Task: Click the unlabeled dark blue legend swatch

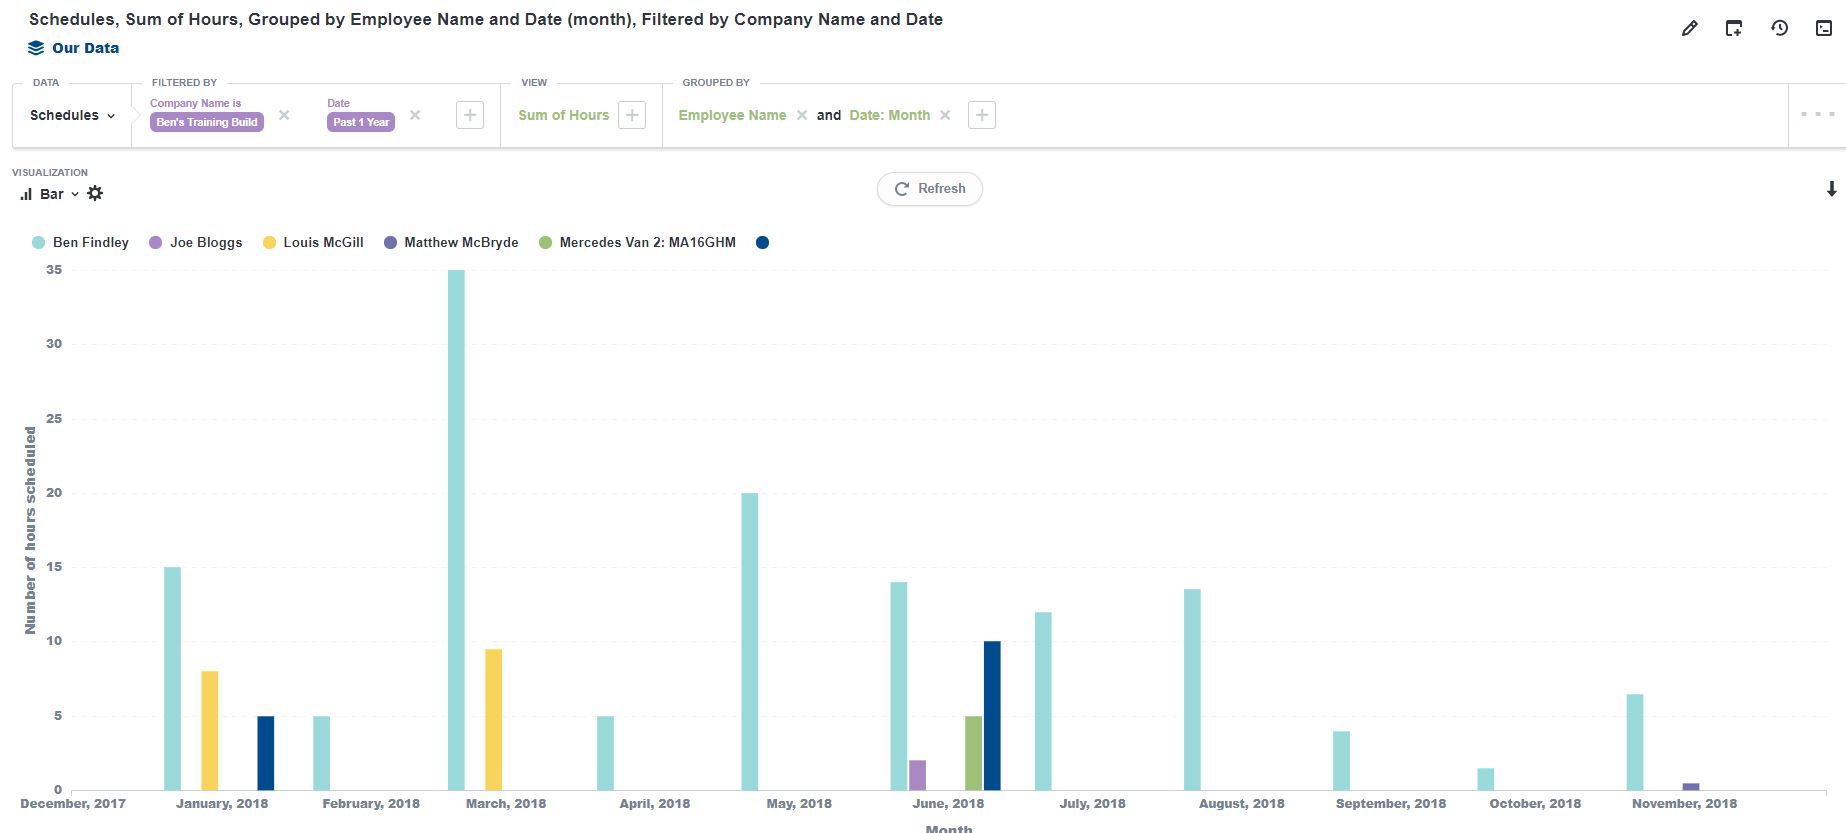Action: (762, 242)
